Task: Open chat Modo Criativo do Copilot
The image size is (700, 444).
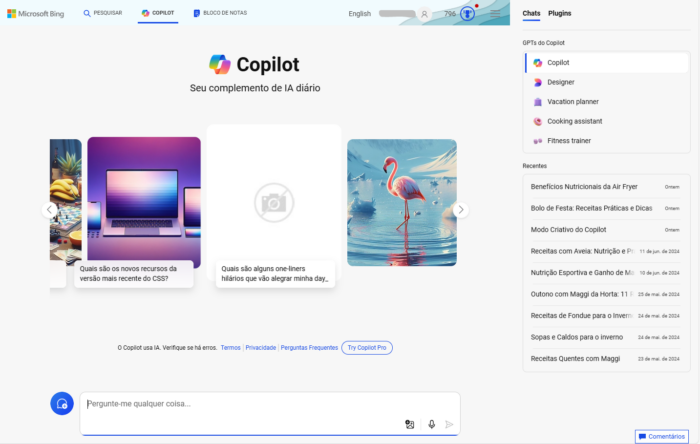Action: pyautogui.click(x=605, y=229)
